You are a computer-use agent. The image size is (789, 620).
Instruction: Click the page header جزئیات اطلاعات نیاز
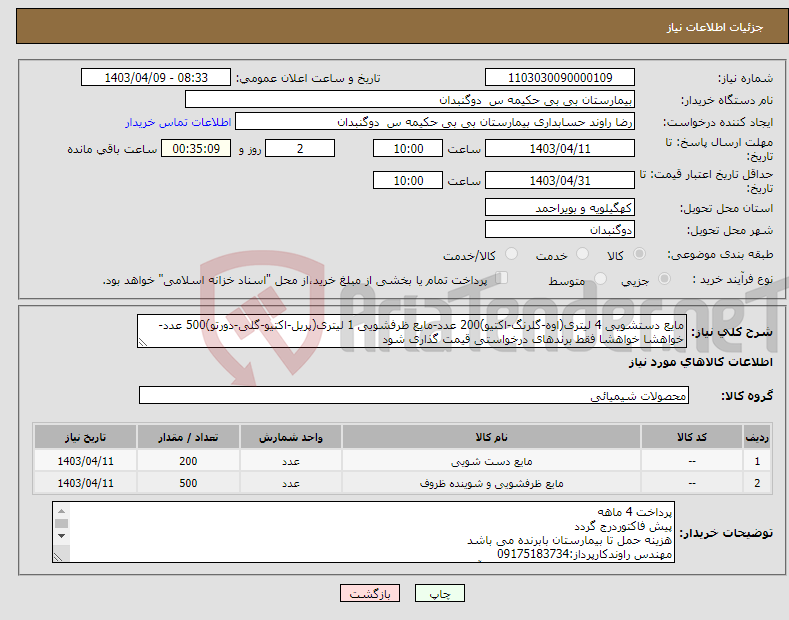point(715,27)
